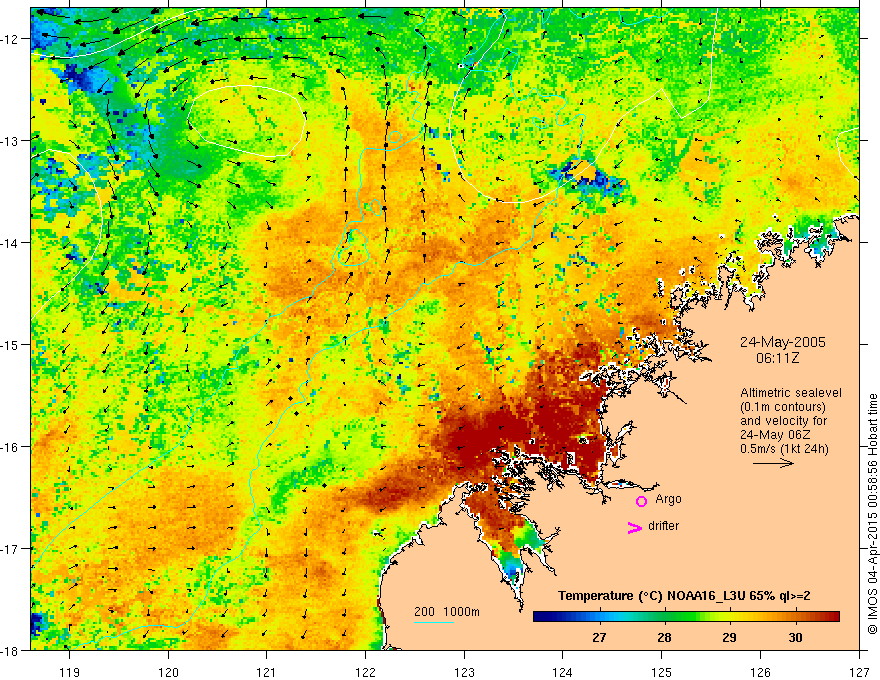Click the '0.5m/s (1kt 24h)' caption line

point(784,448)
